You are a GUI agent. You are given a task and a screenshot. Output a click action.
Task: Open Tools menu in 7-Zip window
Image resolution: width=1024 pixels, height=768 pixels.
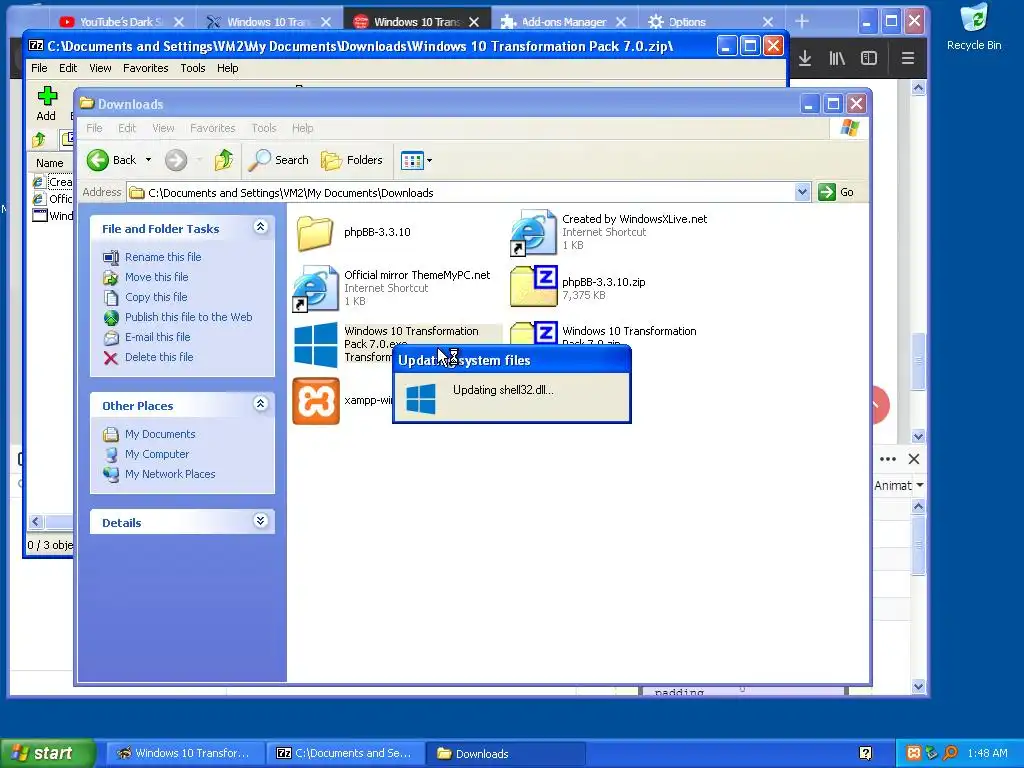click(193, 68)
